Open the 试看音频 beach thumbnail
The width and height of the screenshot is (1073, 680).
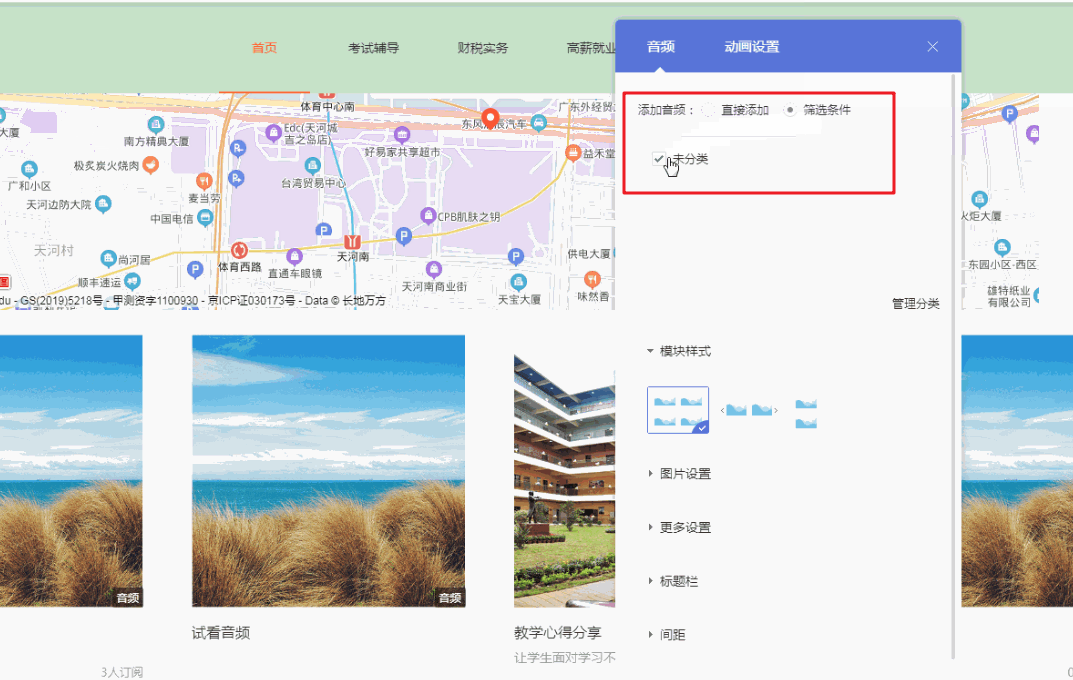[328, 471]
